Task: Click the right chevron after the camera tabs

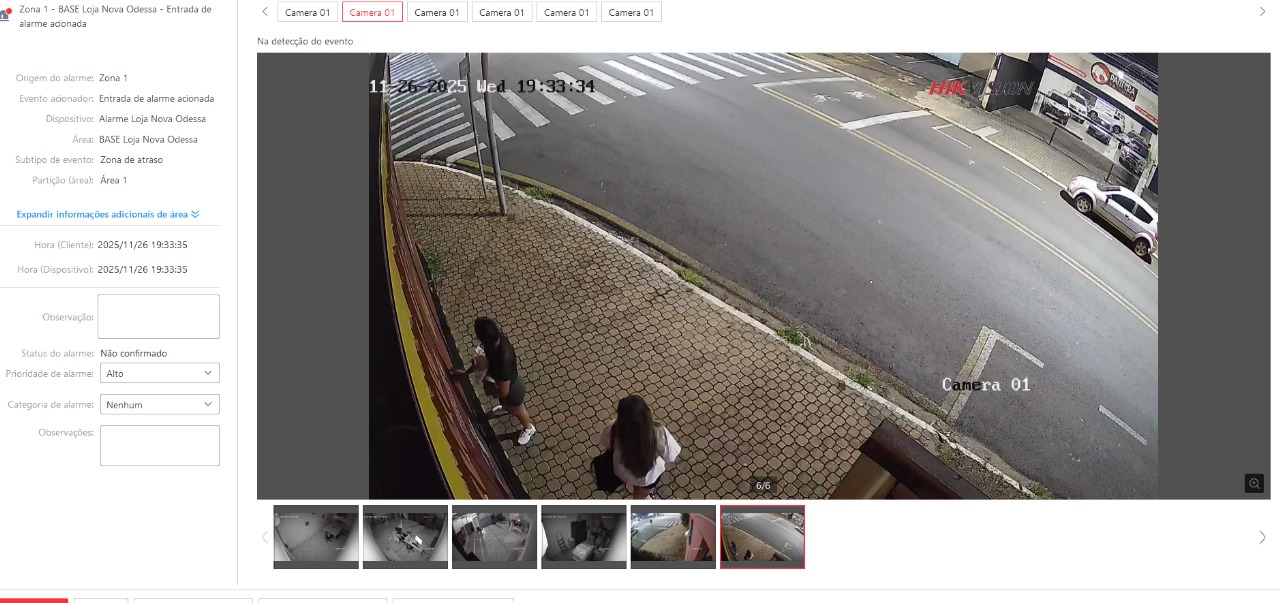Action: click(x=1262, y=12)
